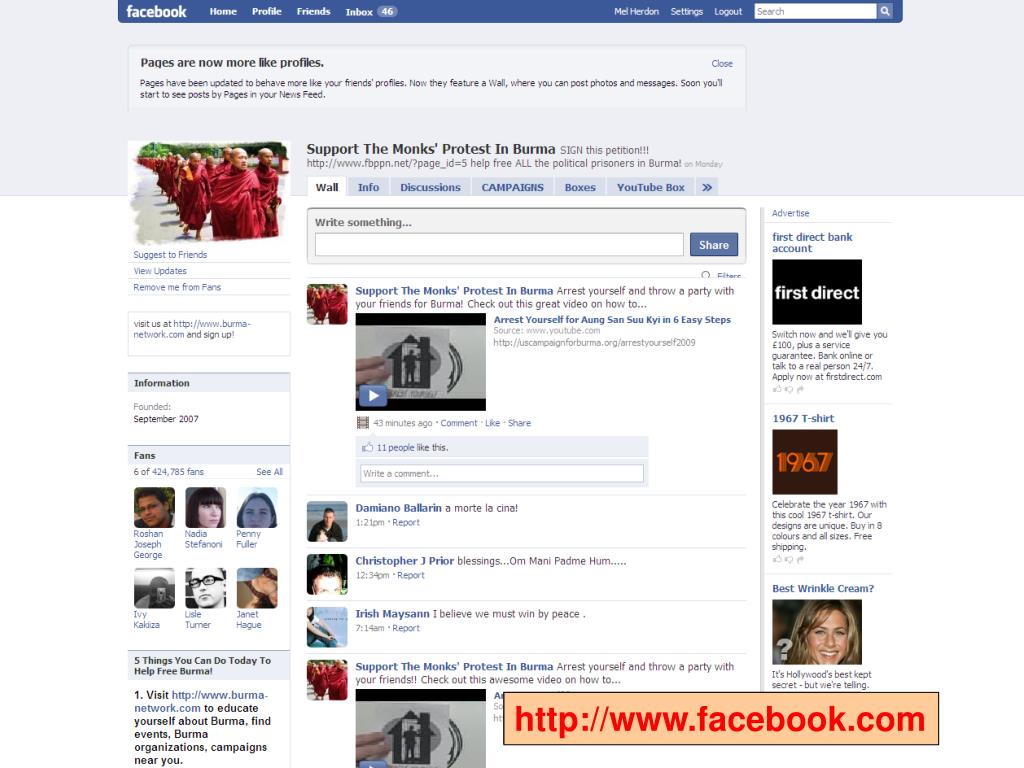This screenshot has height=768, width=1024.
Task: Open burma-network.com link in the sidebar box
Action: tap(192, 329)
